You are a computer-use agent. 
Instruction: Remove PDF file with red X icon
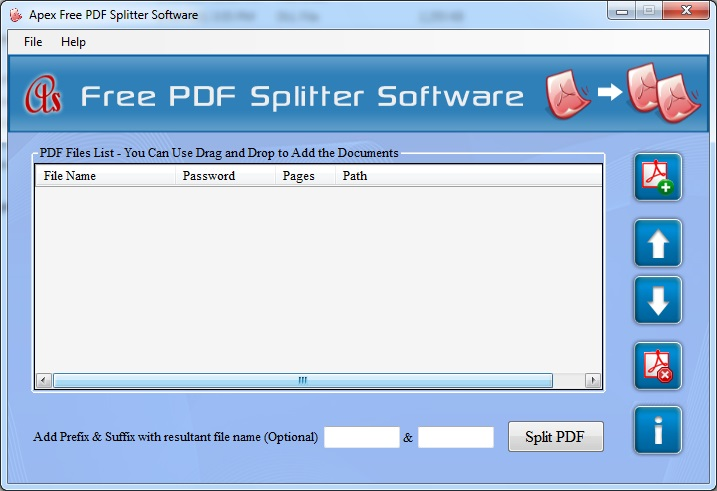click(658, 366)
